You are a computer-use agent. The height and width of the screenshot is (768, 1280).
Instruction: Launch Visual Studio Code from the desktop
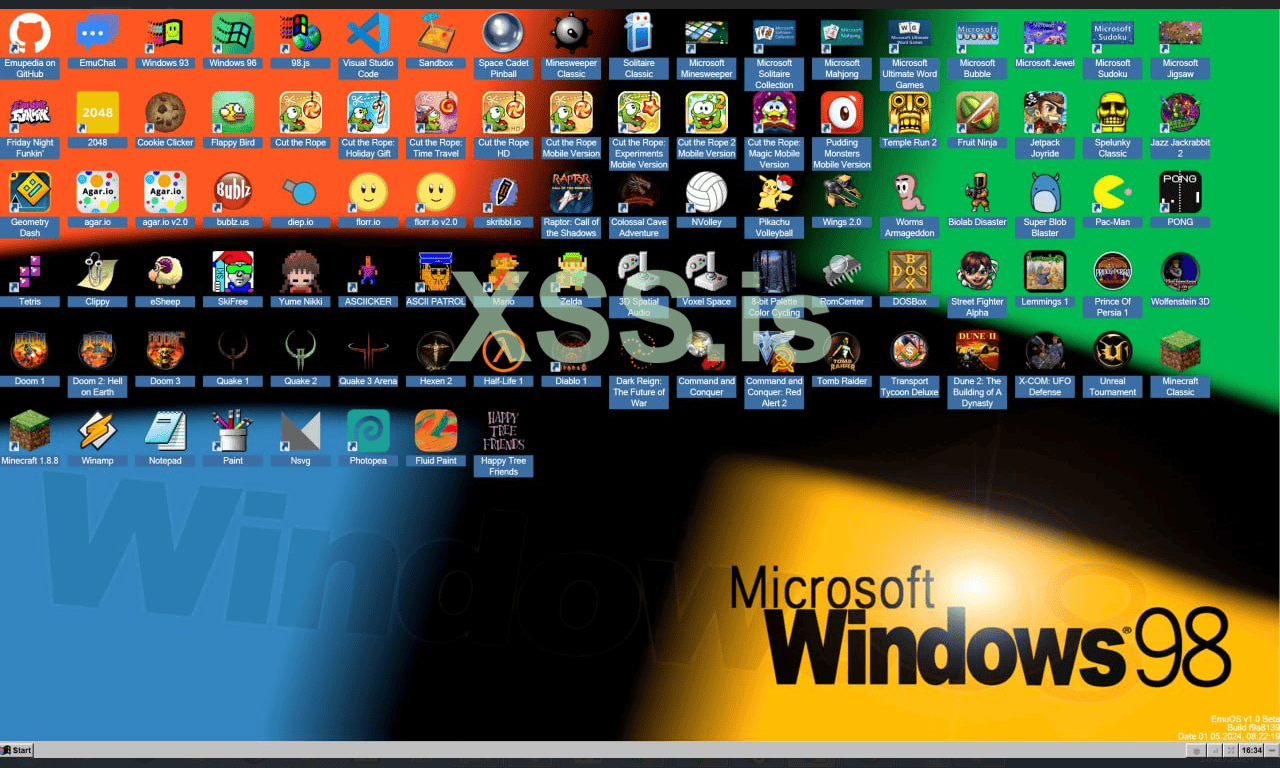pyautogui.click(x=368, y=34)
